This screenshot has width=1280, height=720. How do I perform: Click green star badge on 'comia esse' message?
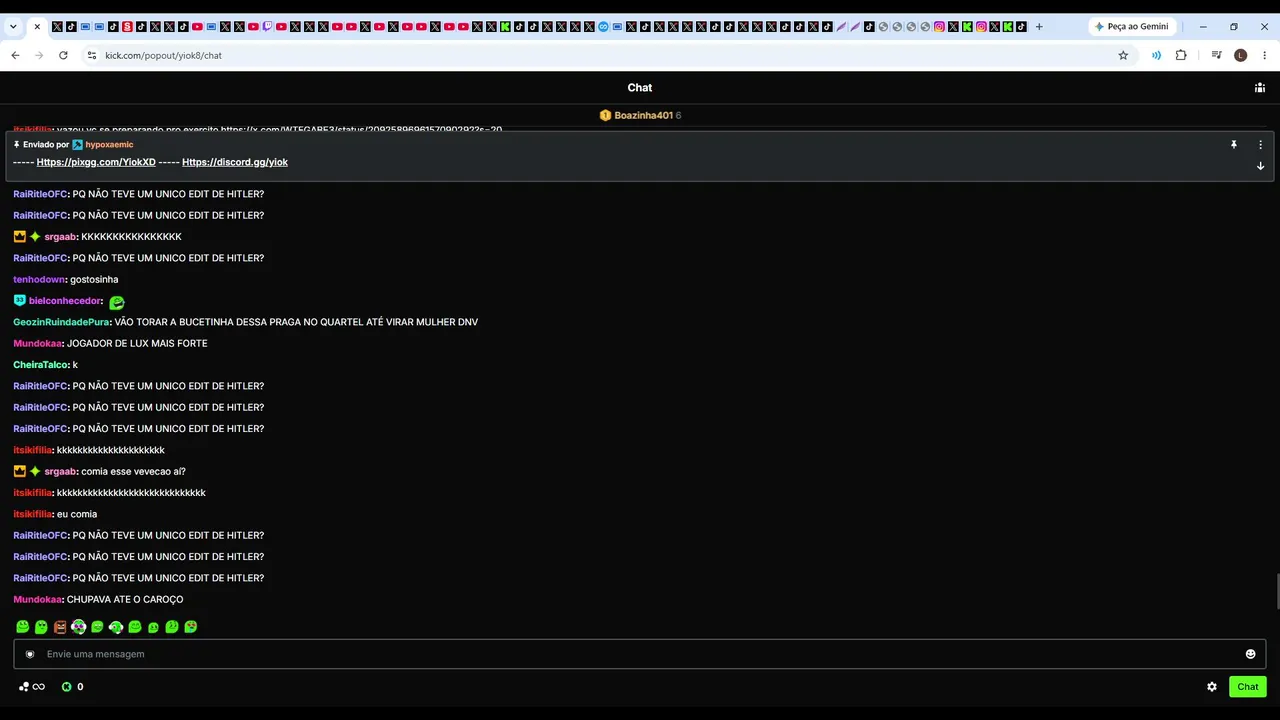(35, 471)
